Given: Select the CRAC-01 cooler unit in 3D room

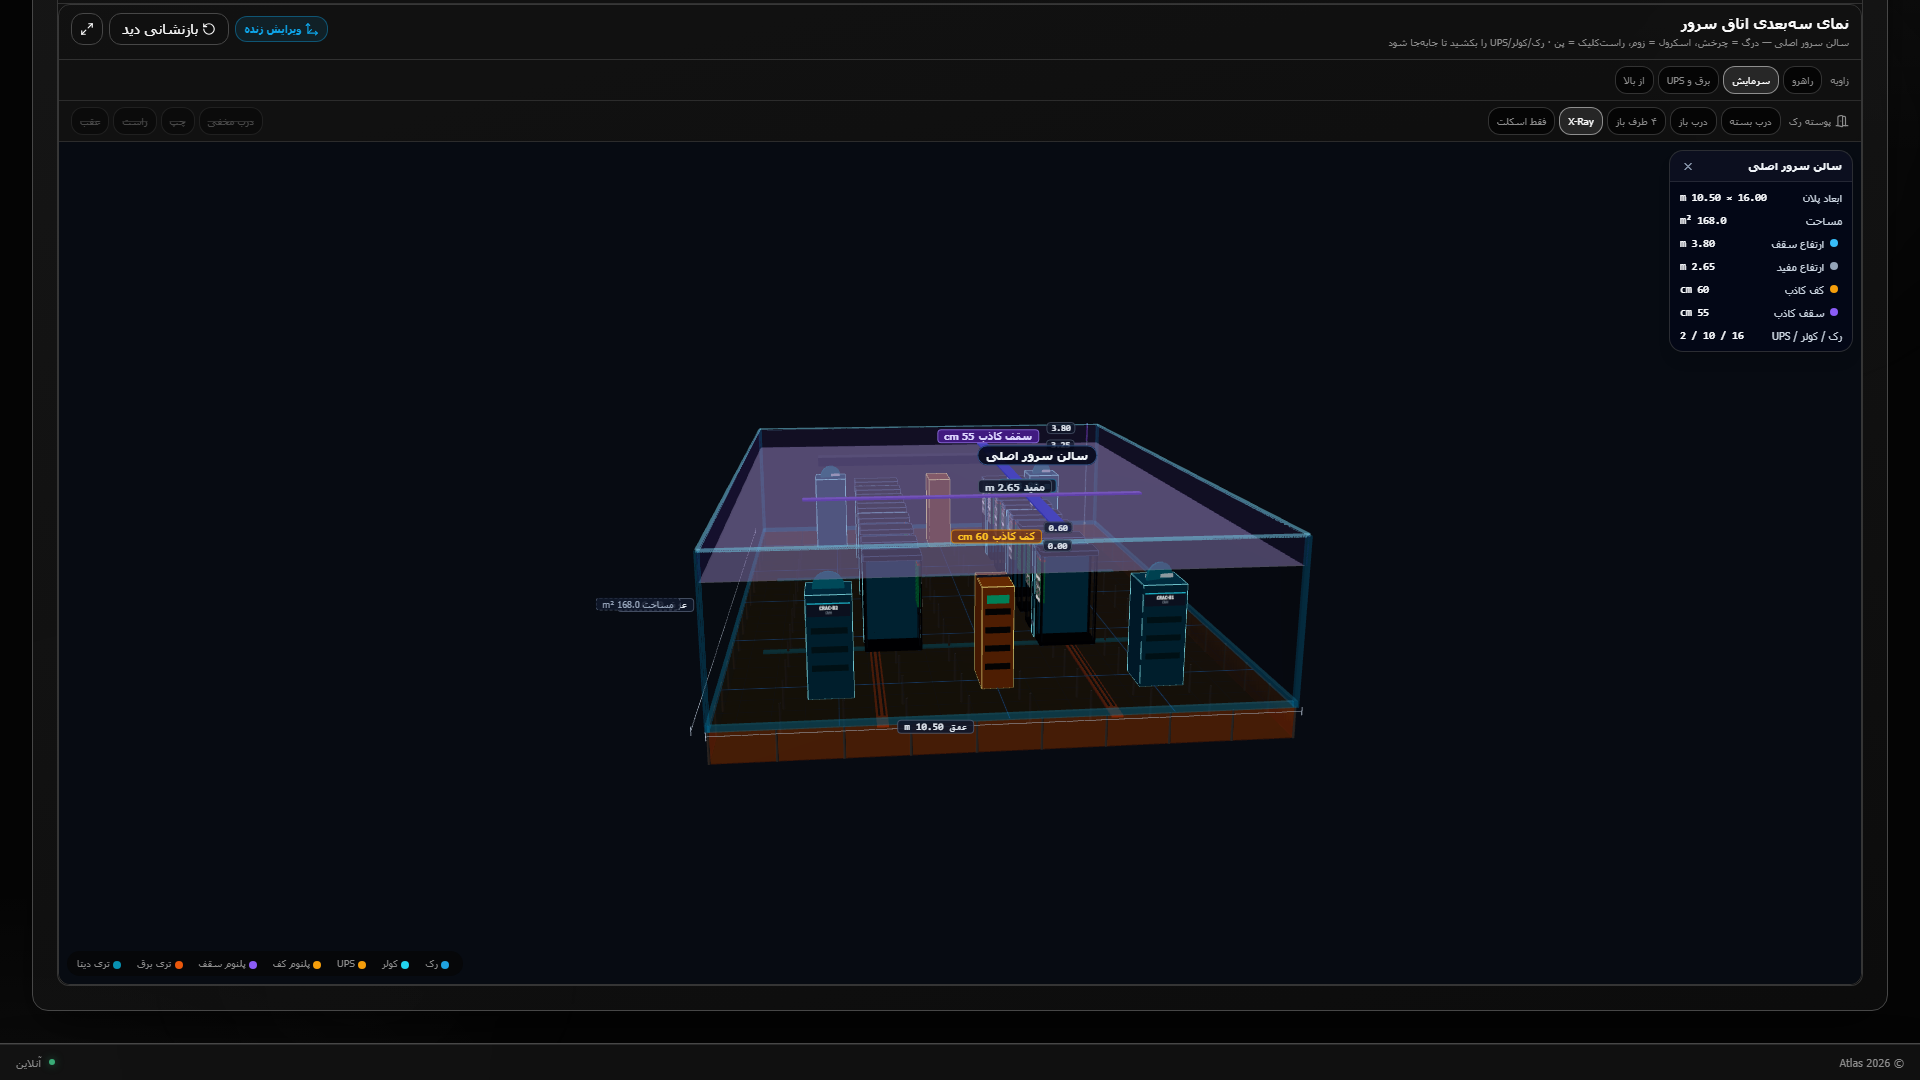Looking at the screenshot, I should click(x=1159, y=626).
